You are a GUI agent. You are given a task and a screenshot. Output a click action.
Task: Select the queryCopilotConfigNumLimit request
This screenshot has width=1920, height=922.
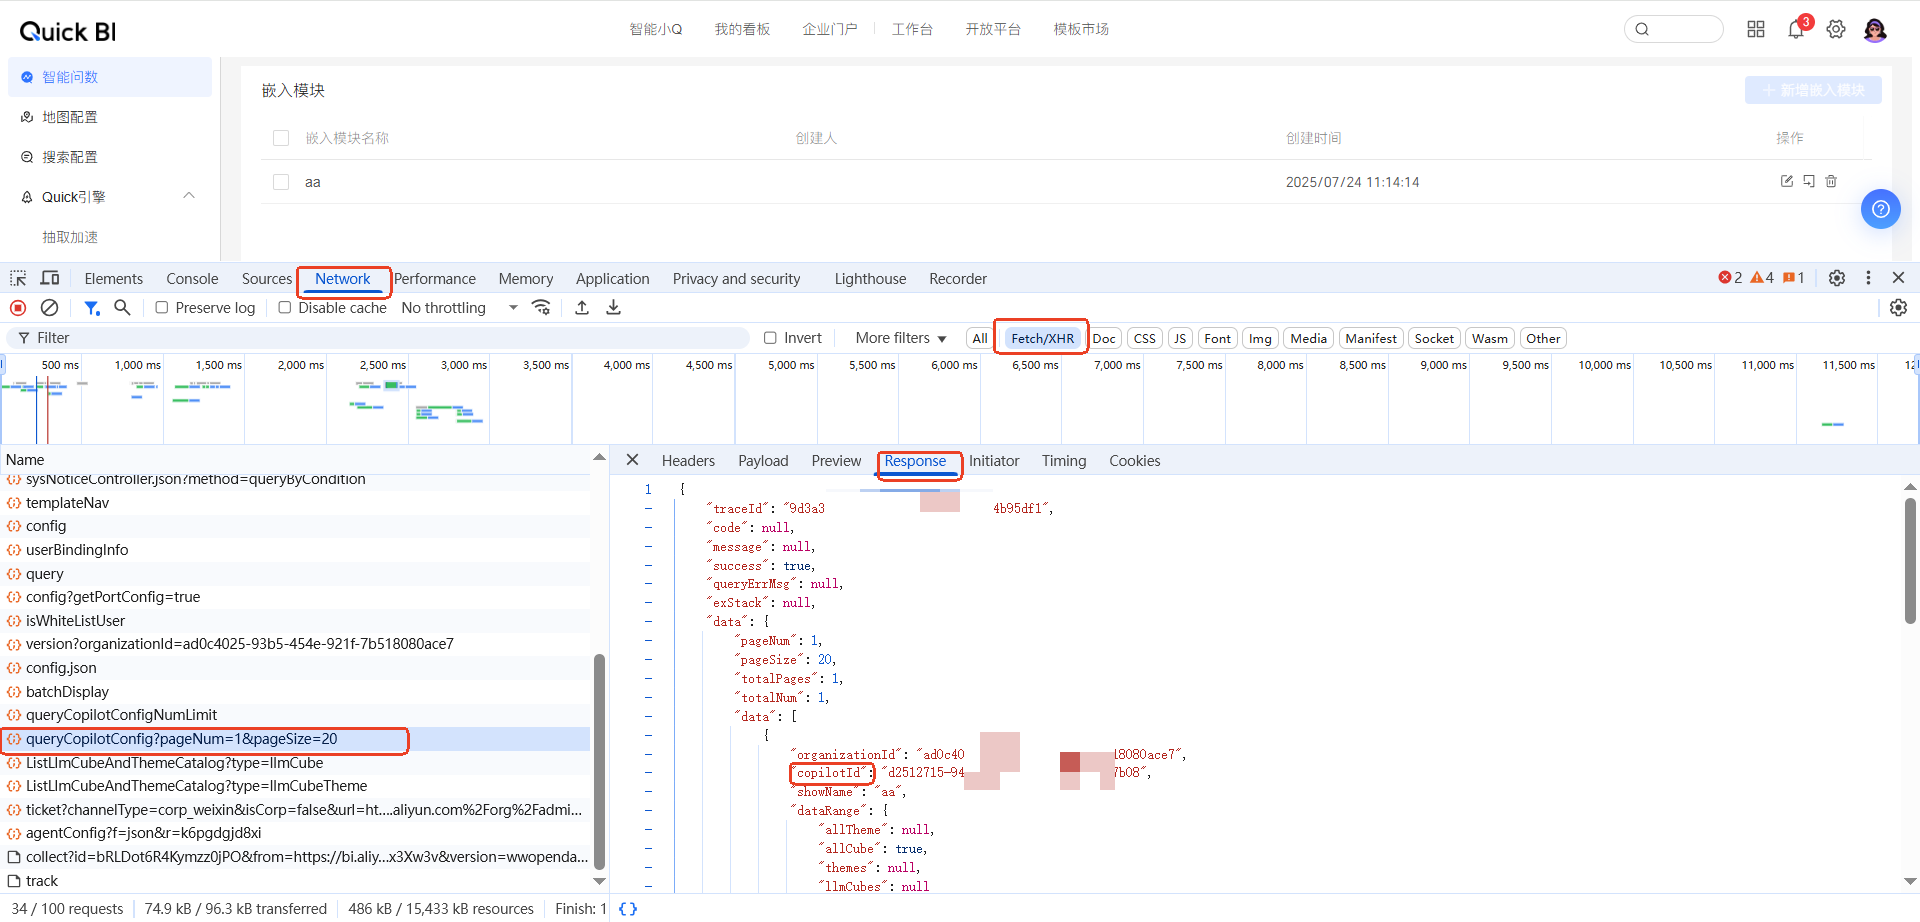click(x=121, y=715)
